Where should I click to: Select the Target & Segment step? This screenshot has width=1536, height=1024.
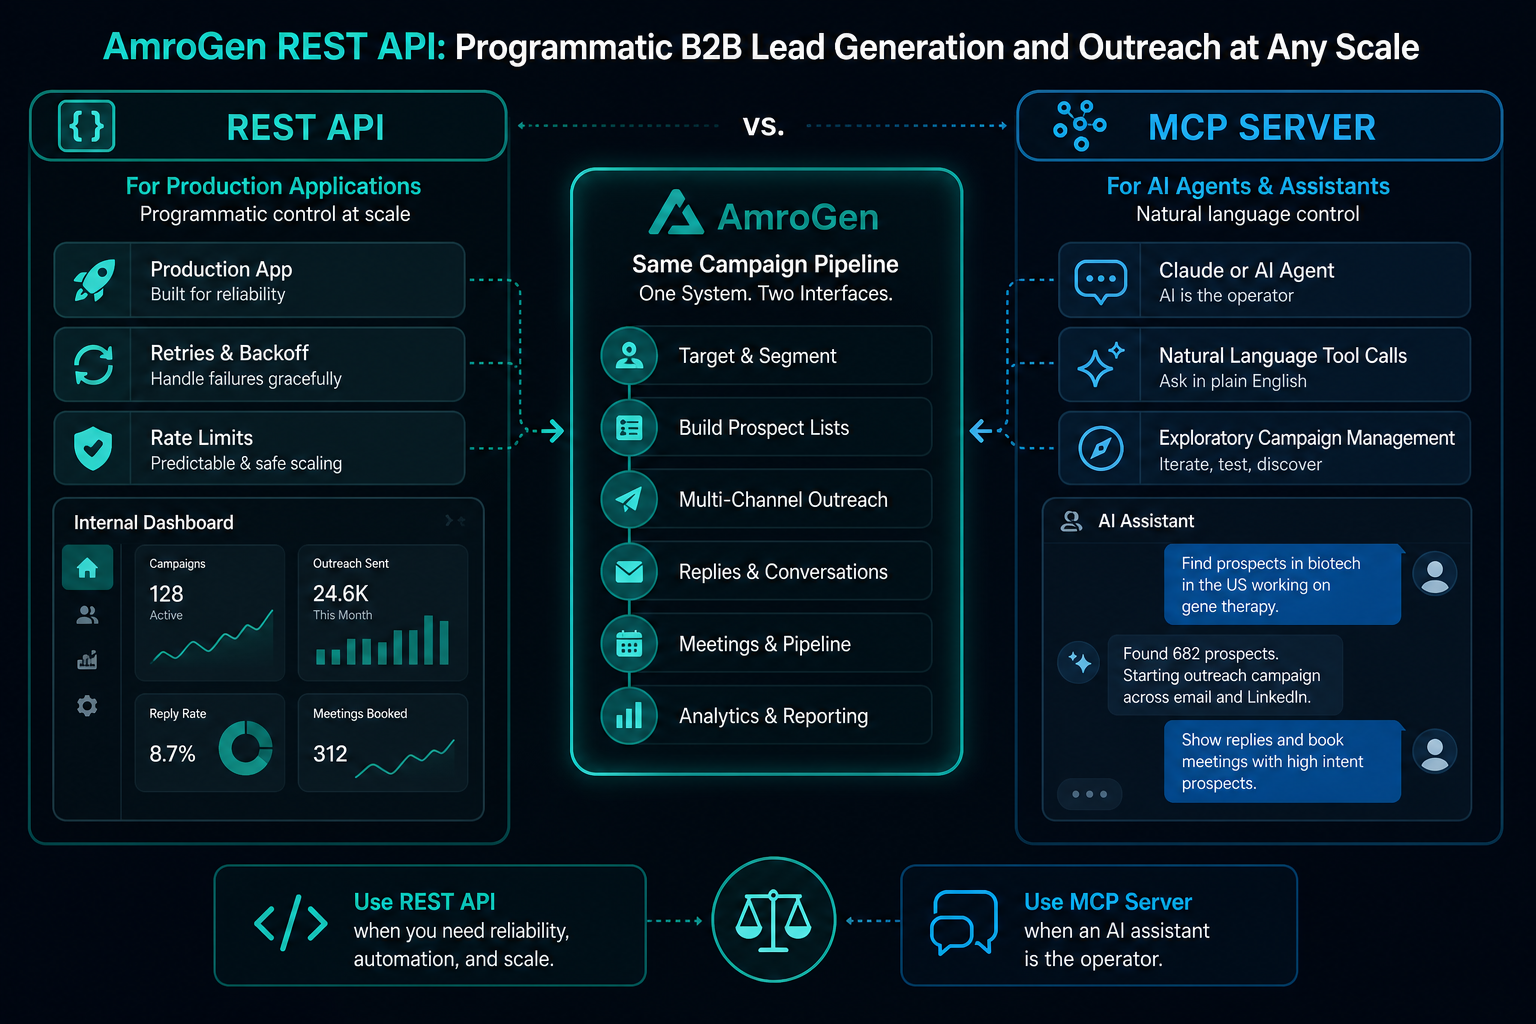coord(766,355)
